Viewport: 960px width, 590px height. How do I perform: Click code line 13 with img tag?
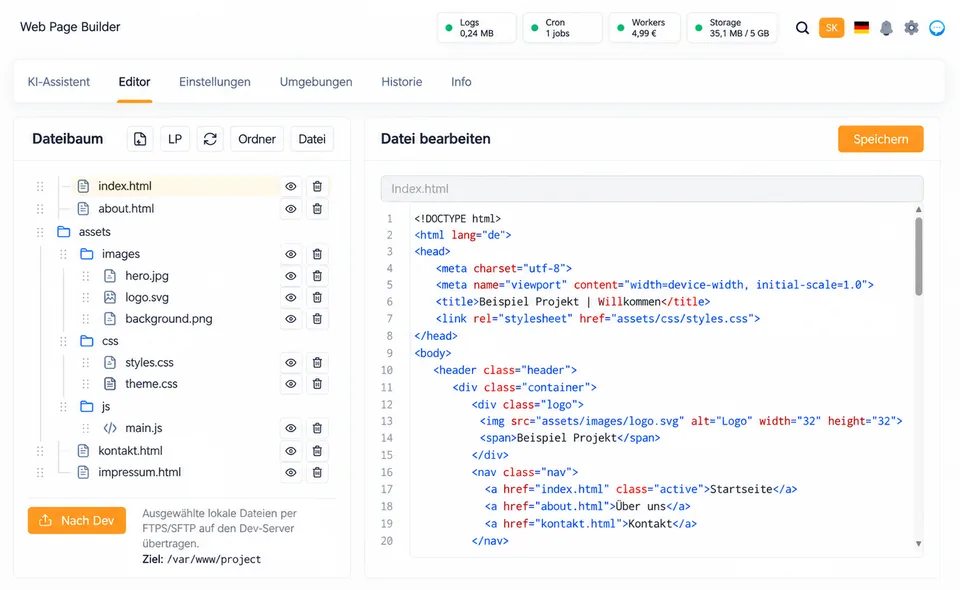tap(691, 421)
